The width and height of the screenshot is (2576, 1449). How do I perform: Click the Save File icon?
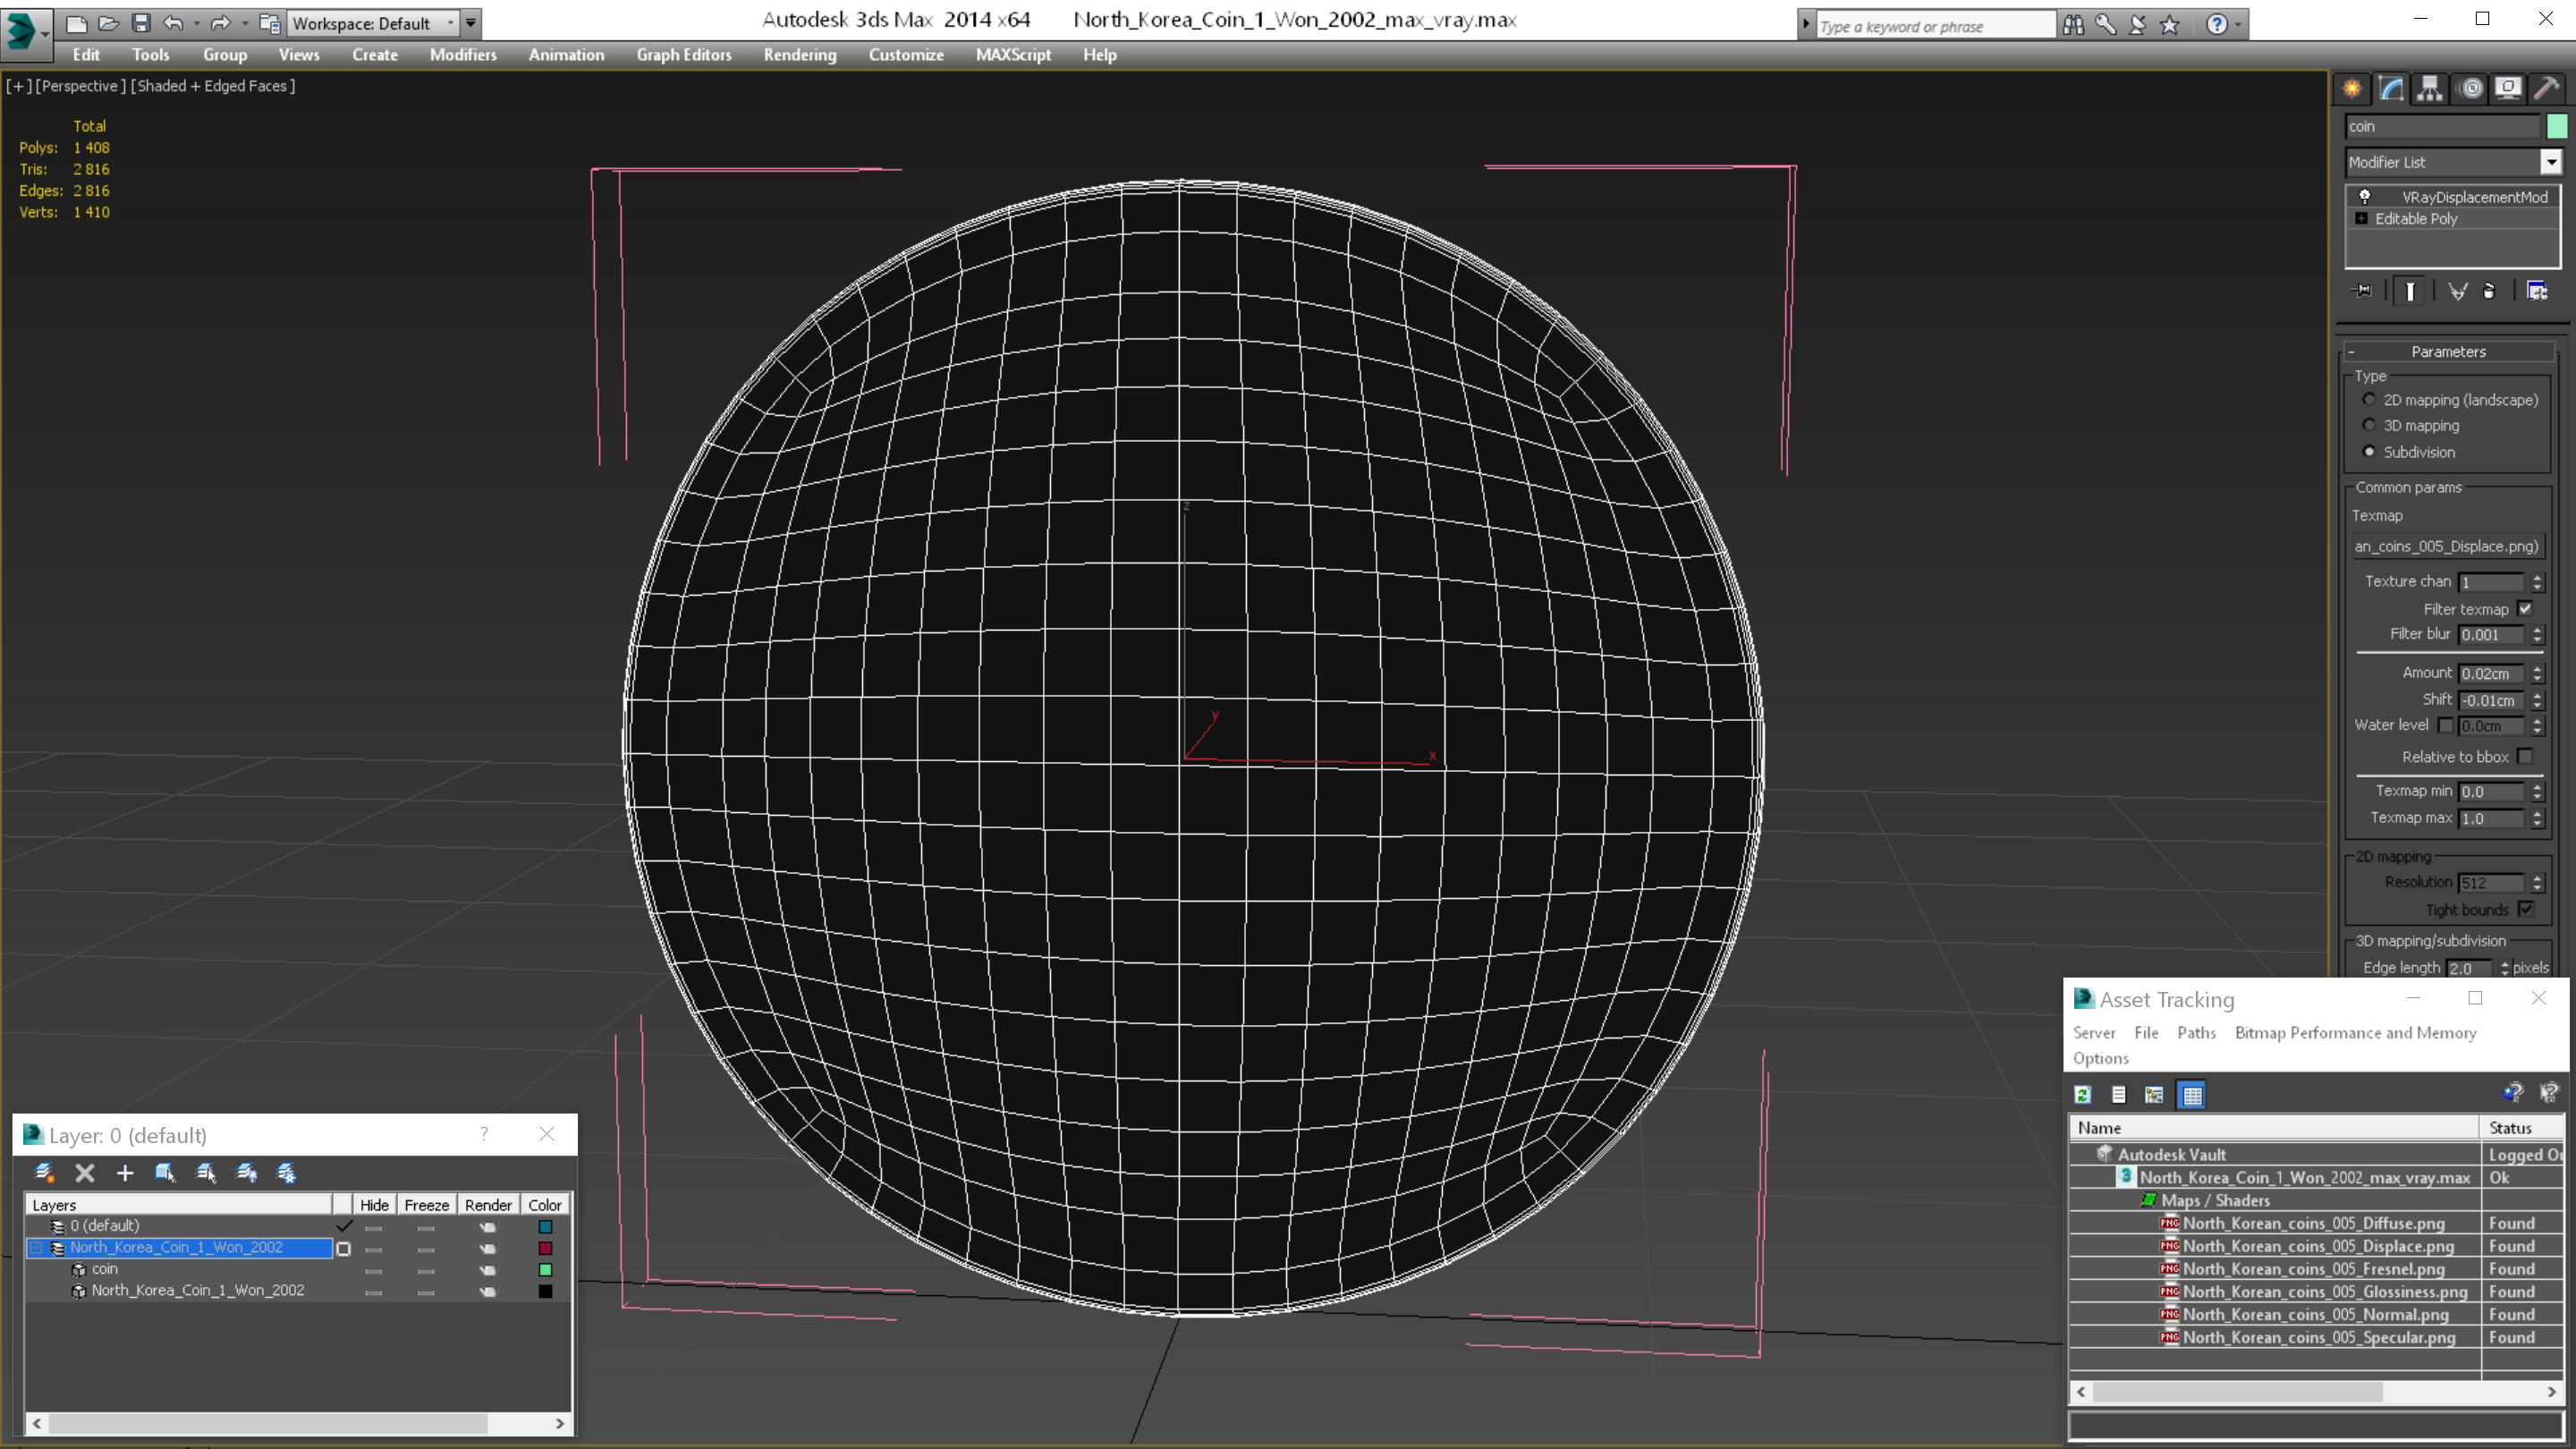[x=141, y=22]
